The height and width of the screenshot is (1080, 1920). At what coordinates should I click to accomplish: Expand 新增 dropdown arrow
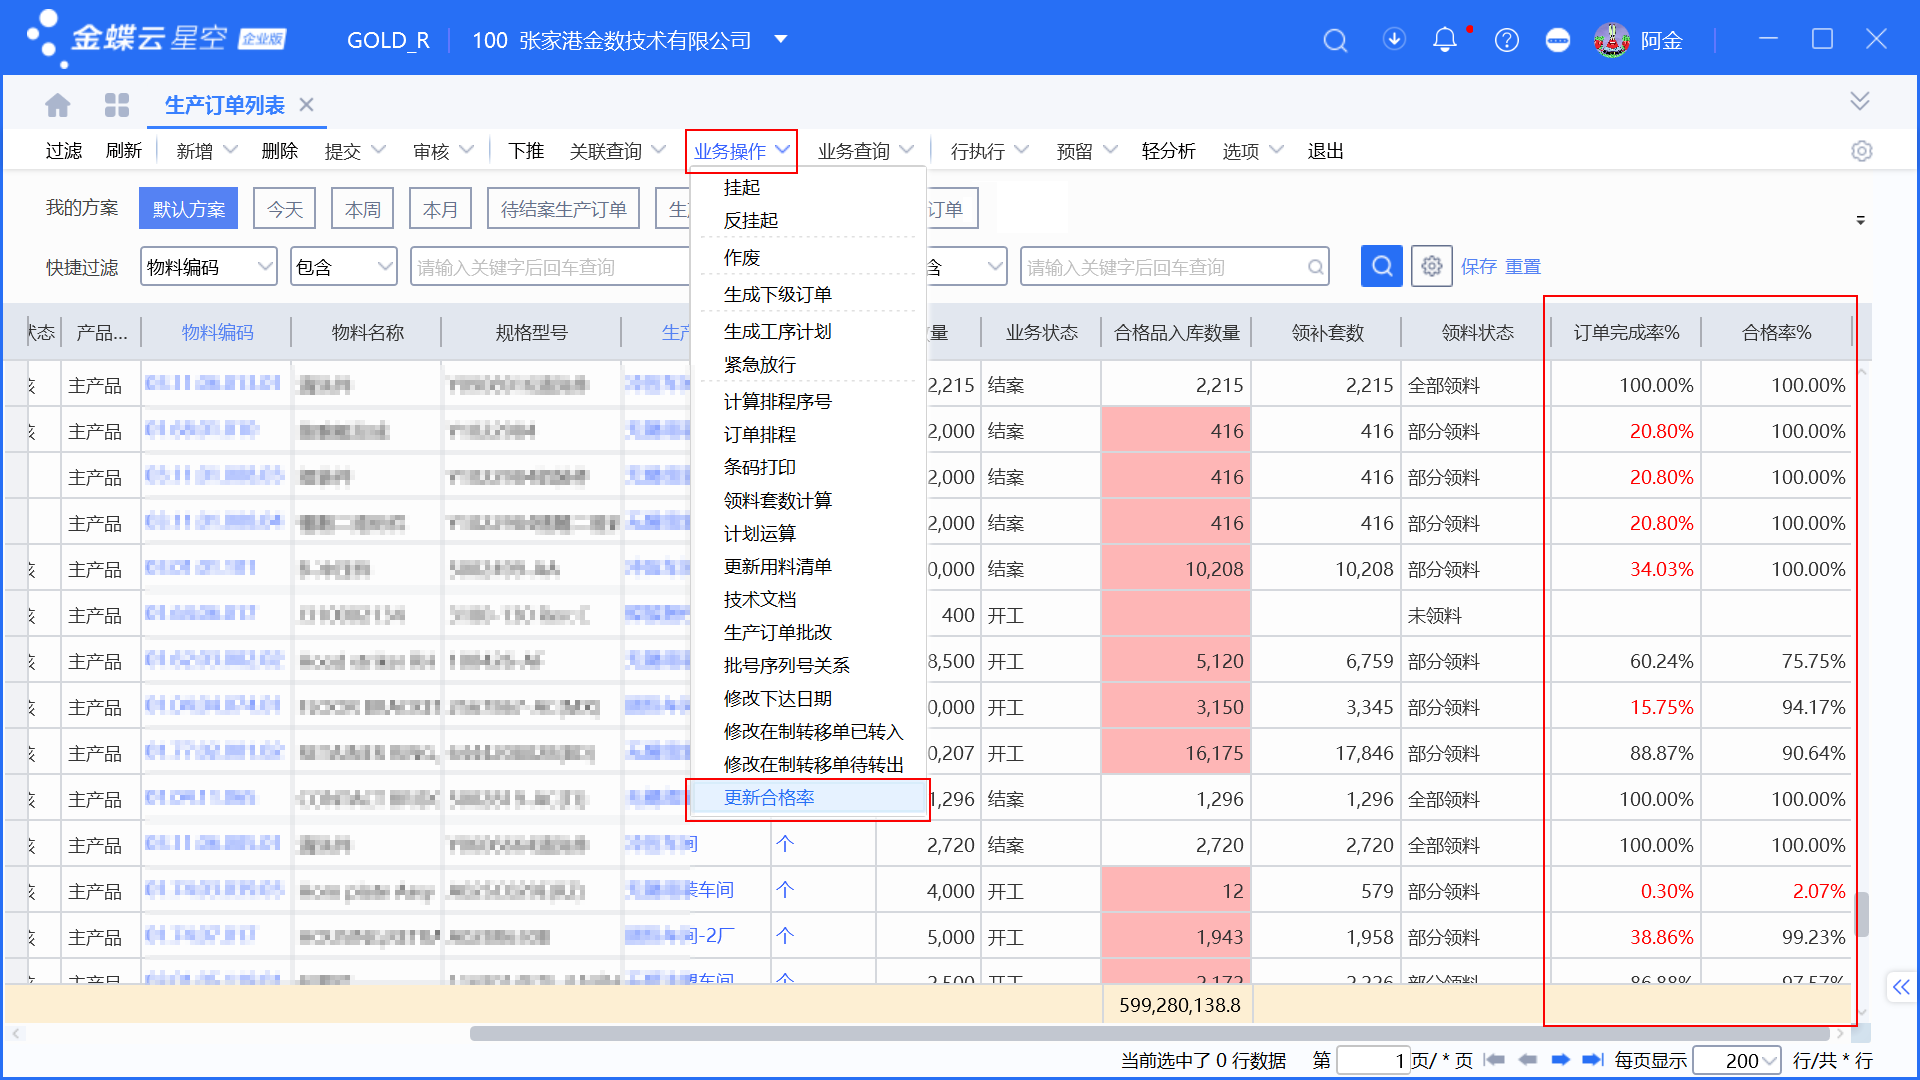(x=231, y=150)
